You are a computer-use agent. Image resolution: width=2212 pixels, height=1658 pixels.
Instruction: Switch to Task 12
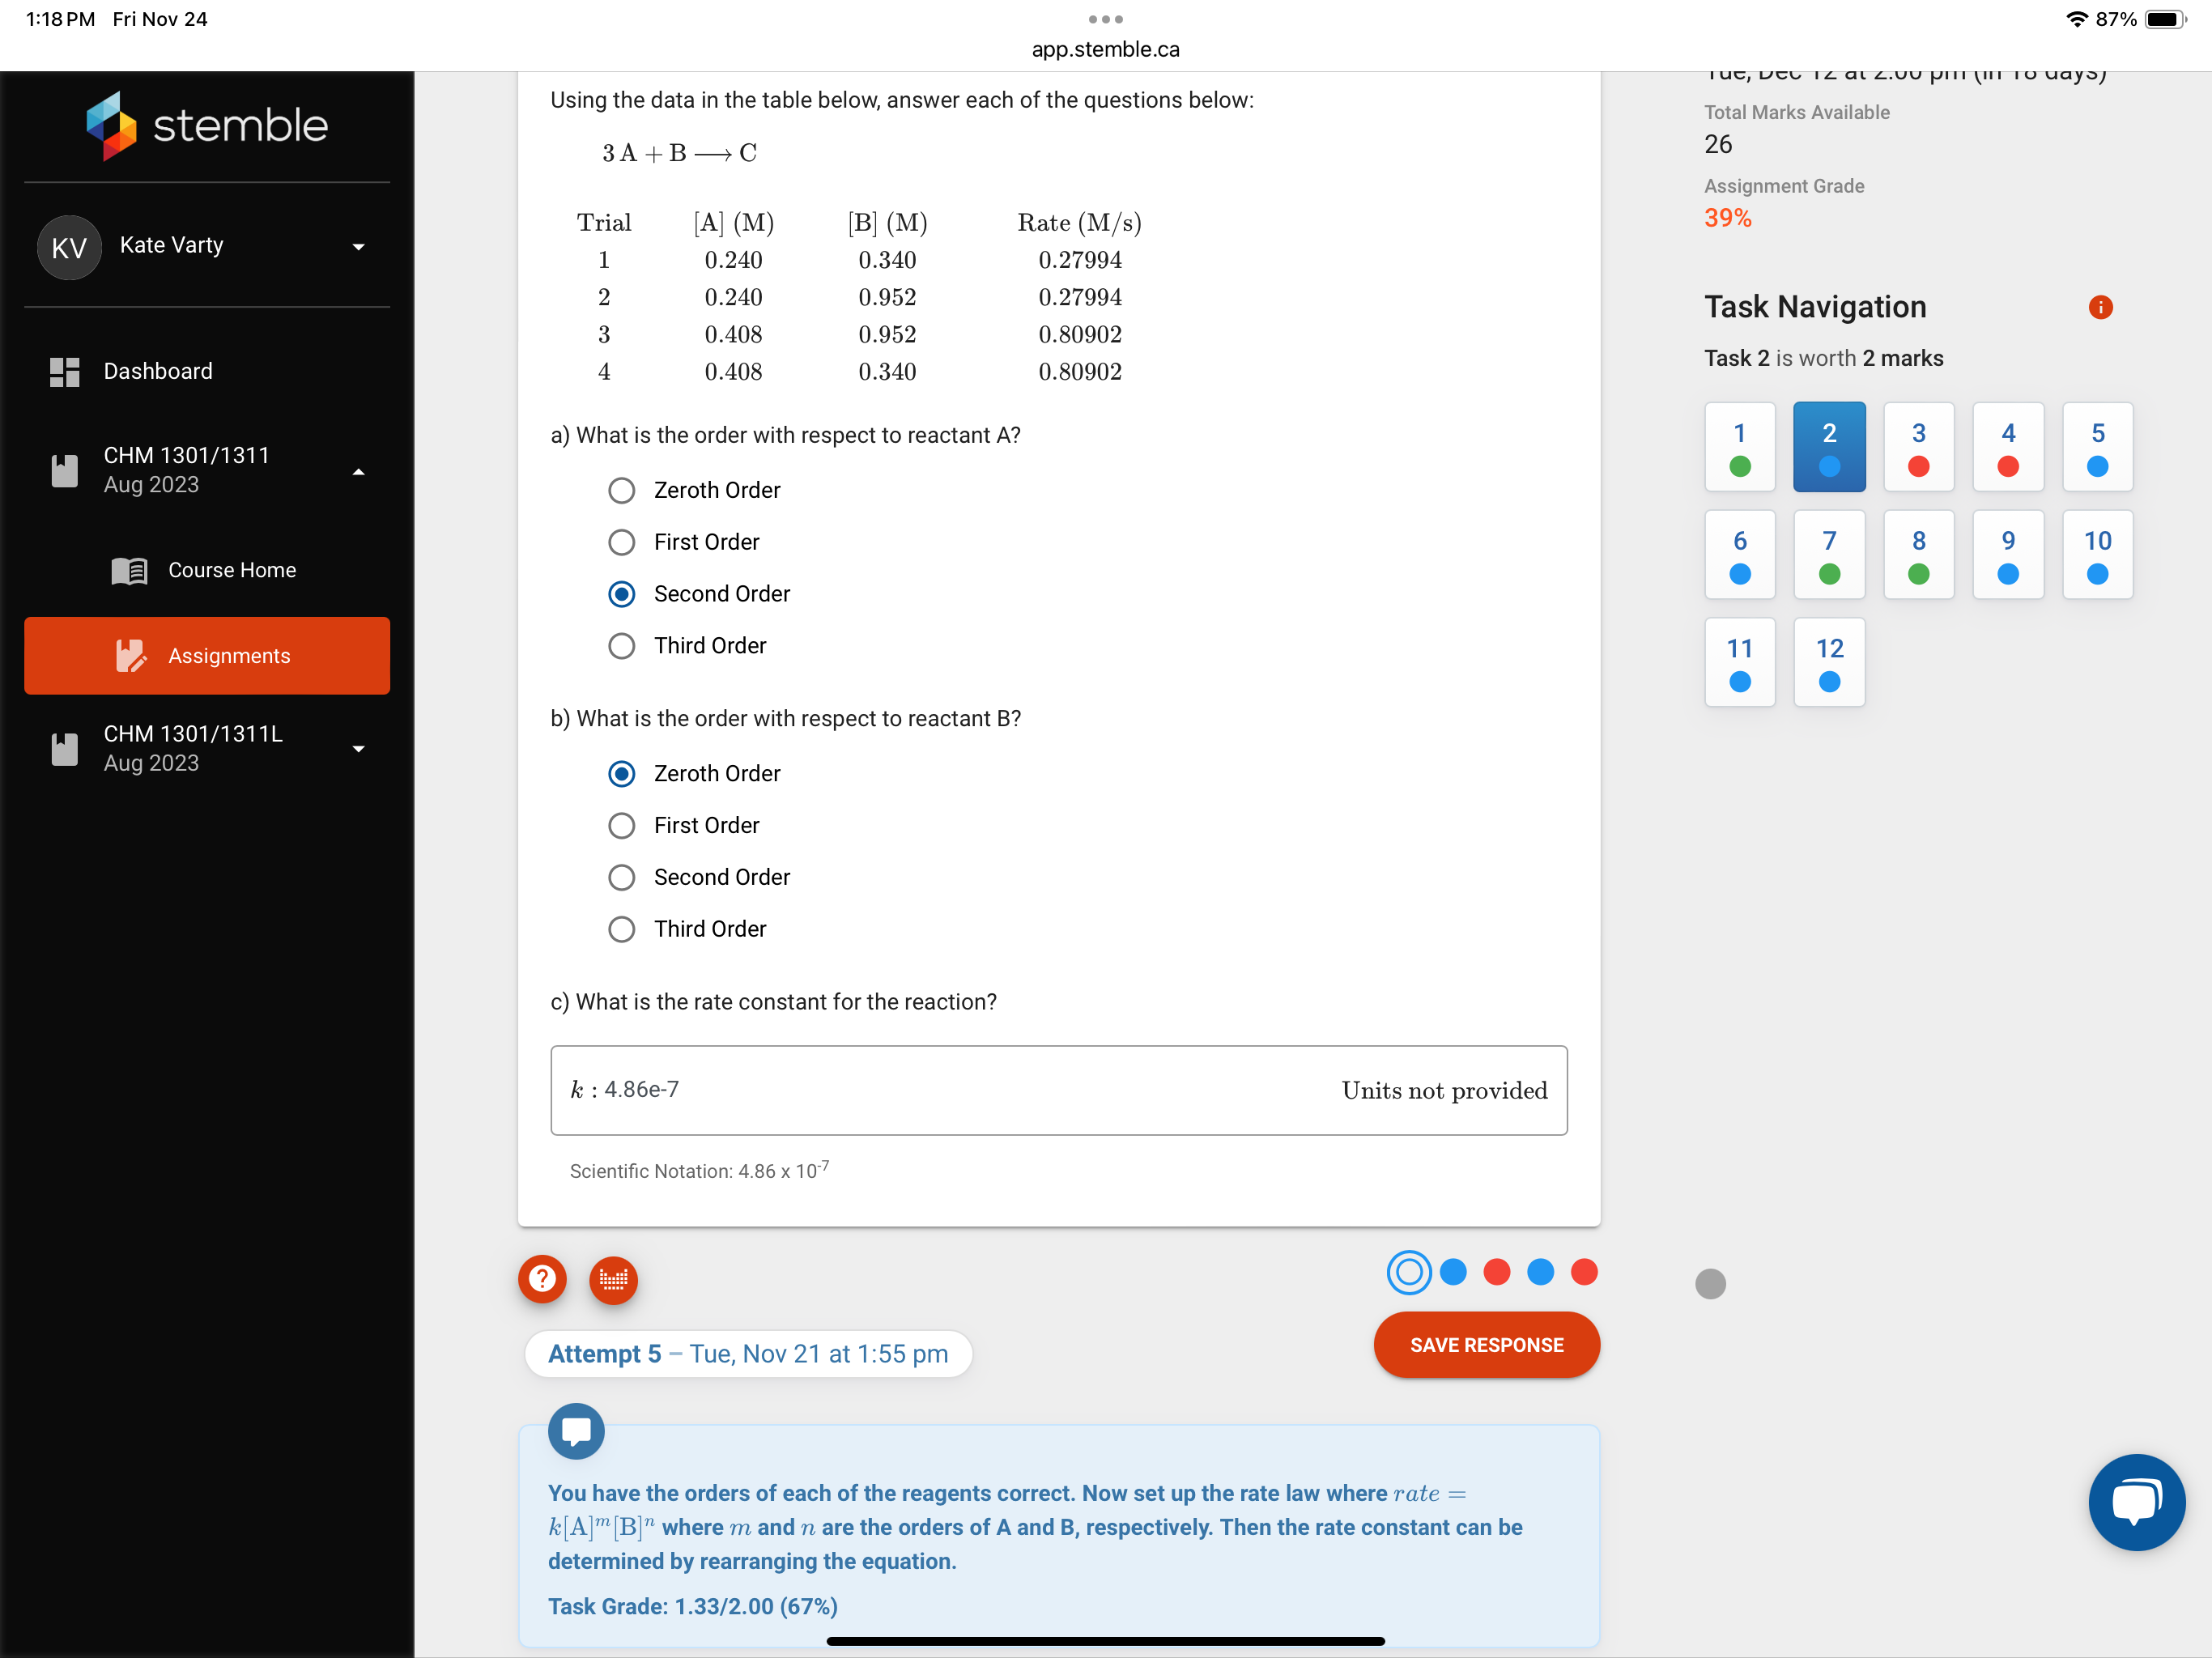pyautogui.click(x=1829, y=661)
